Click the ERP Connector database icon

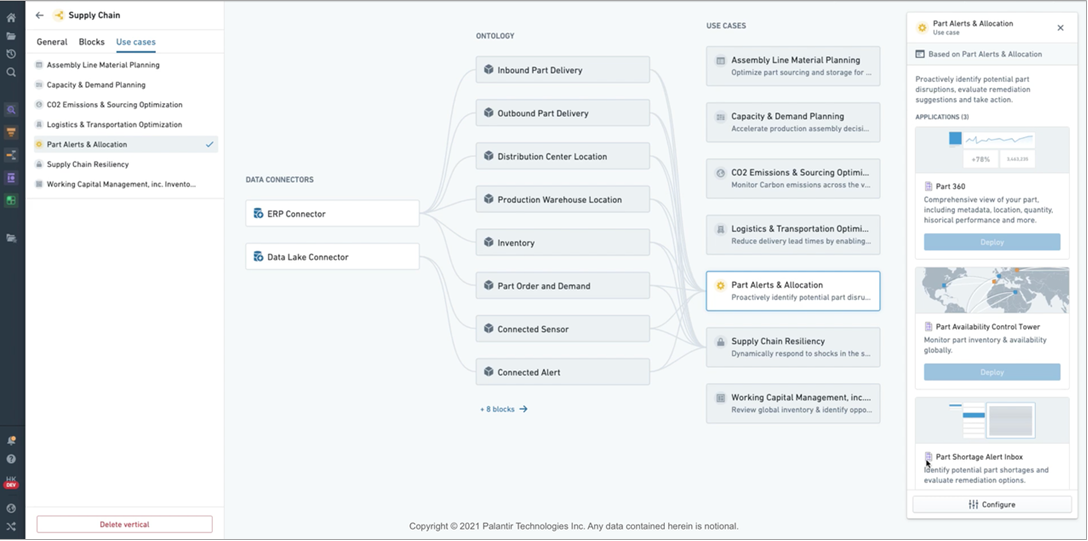point(258,214)
